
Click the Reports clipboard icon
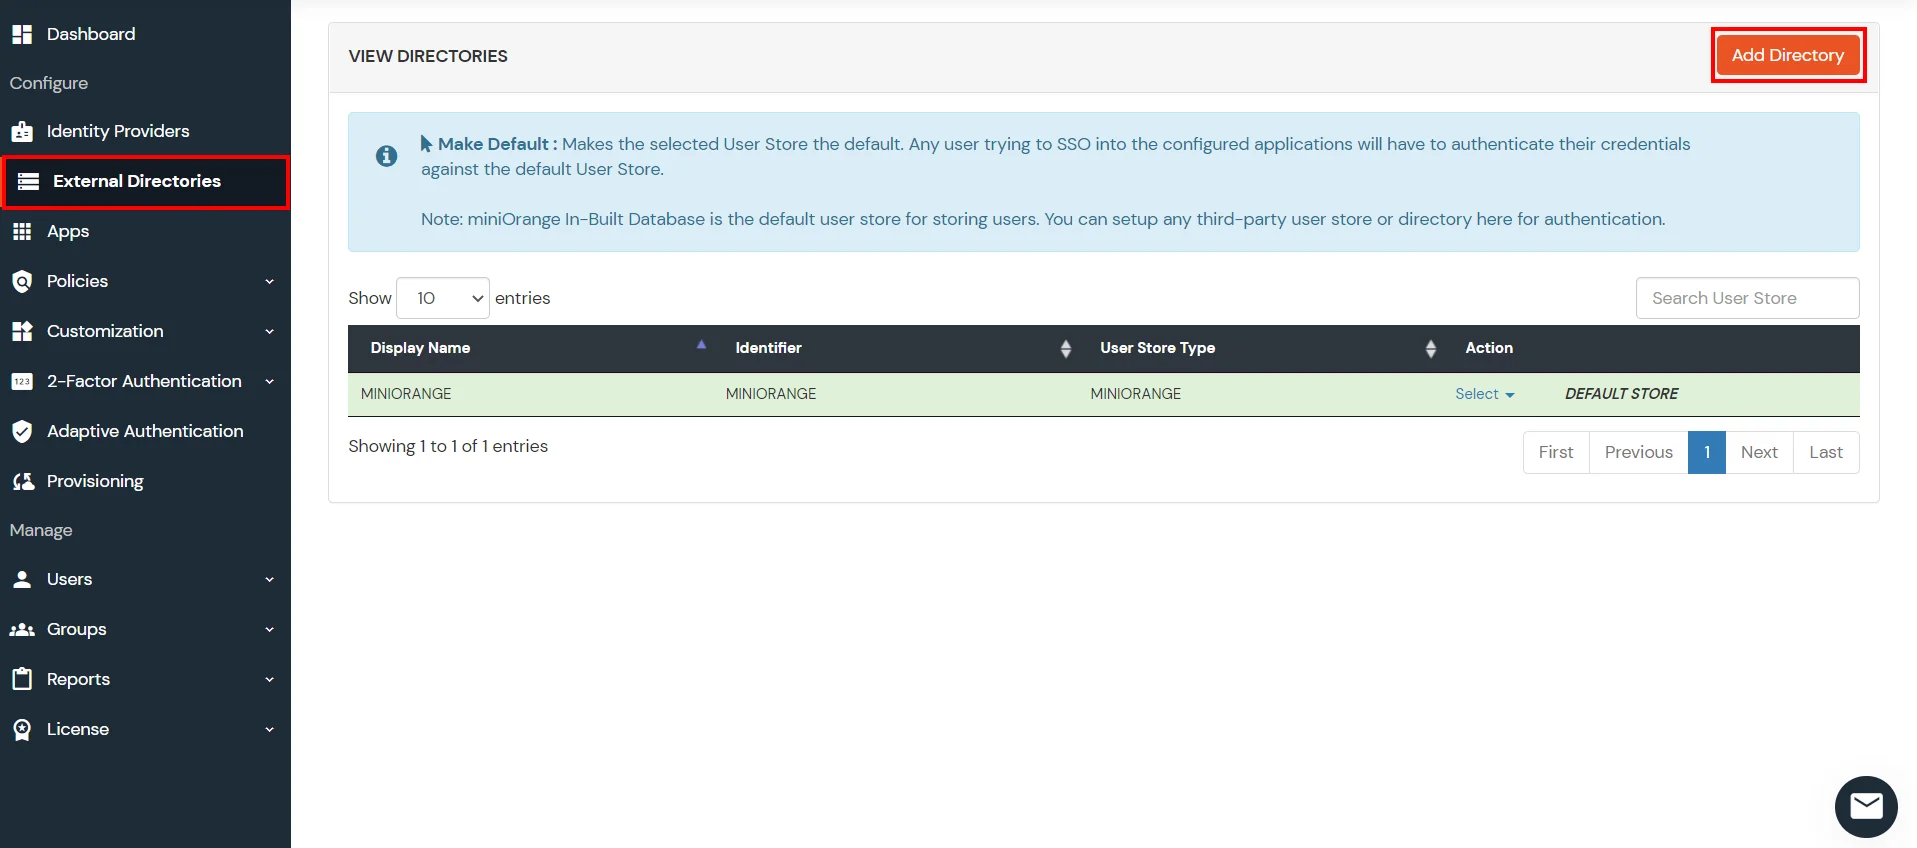pos(22,679)
